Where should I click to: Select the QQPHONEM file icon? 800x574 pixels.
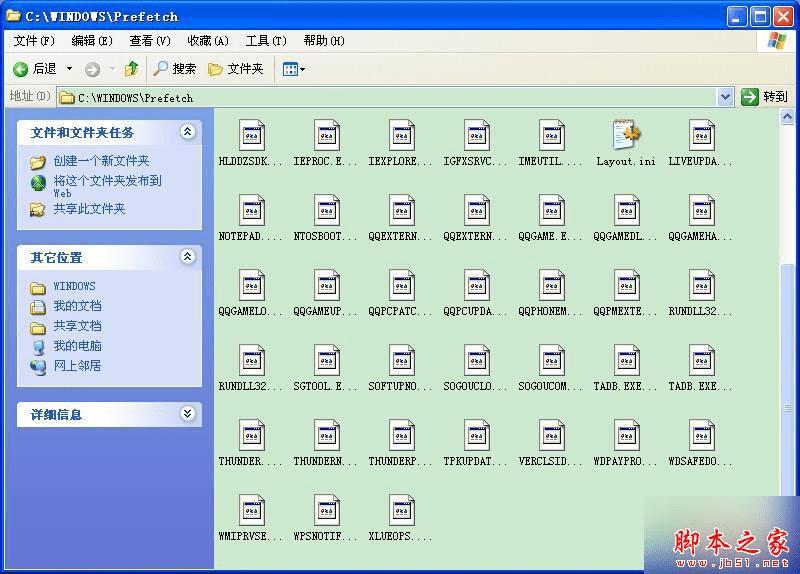pos(552,285)
